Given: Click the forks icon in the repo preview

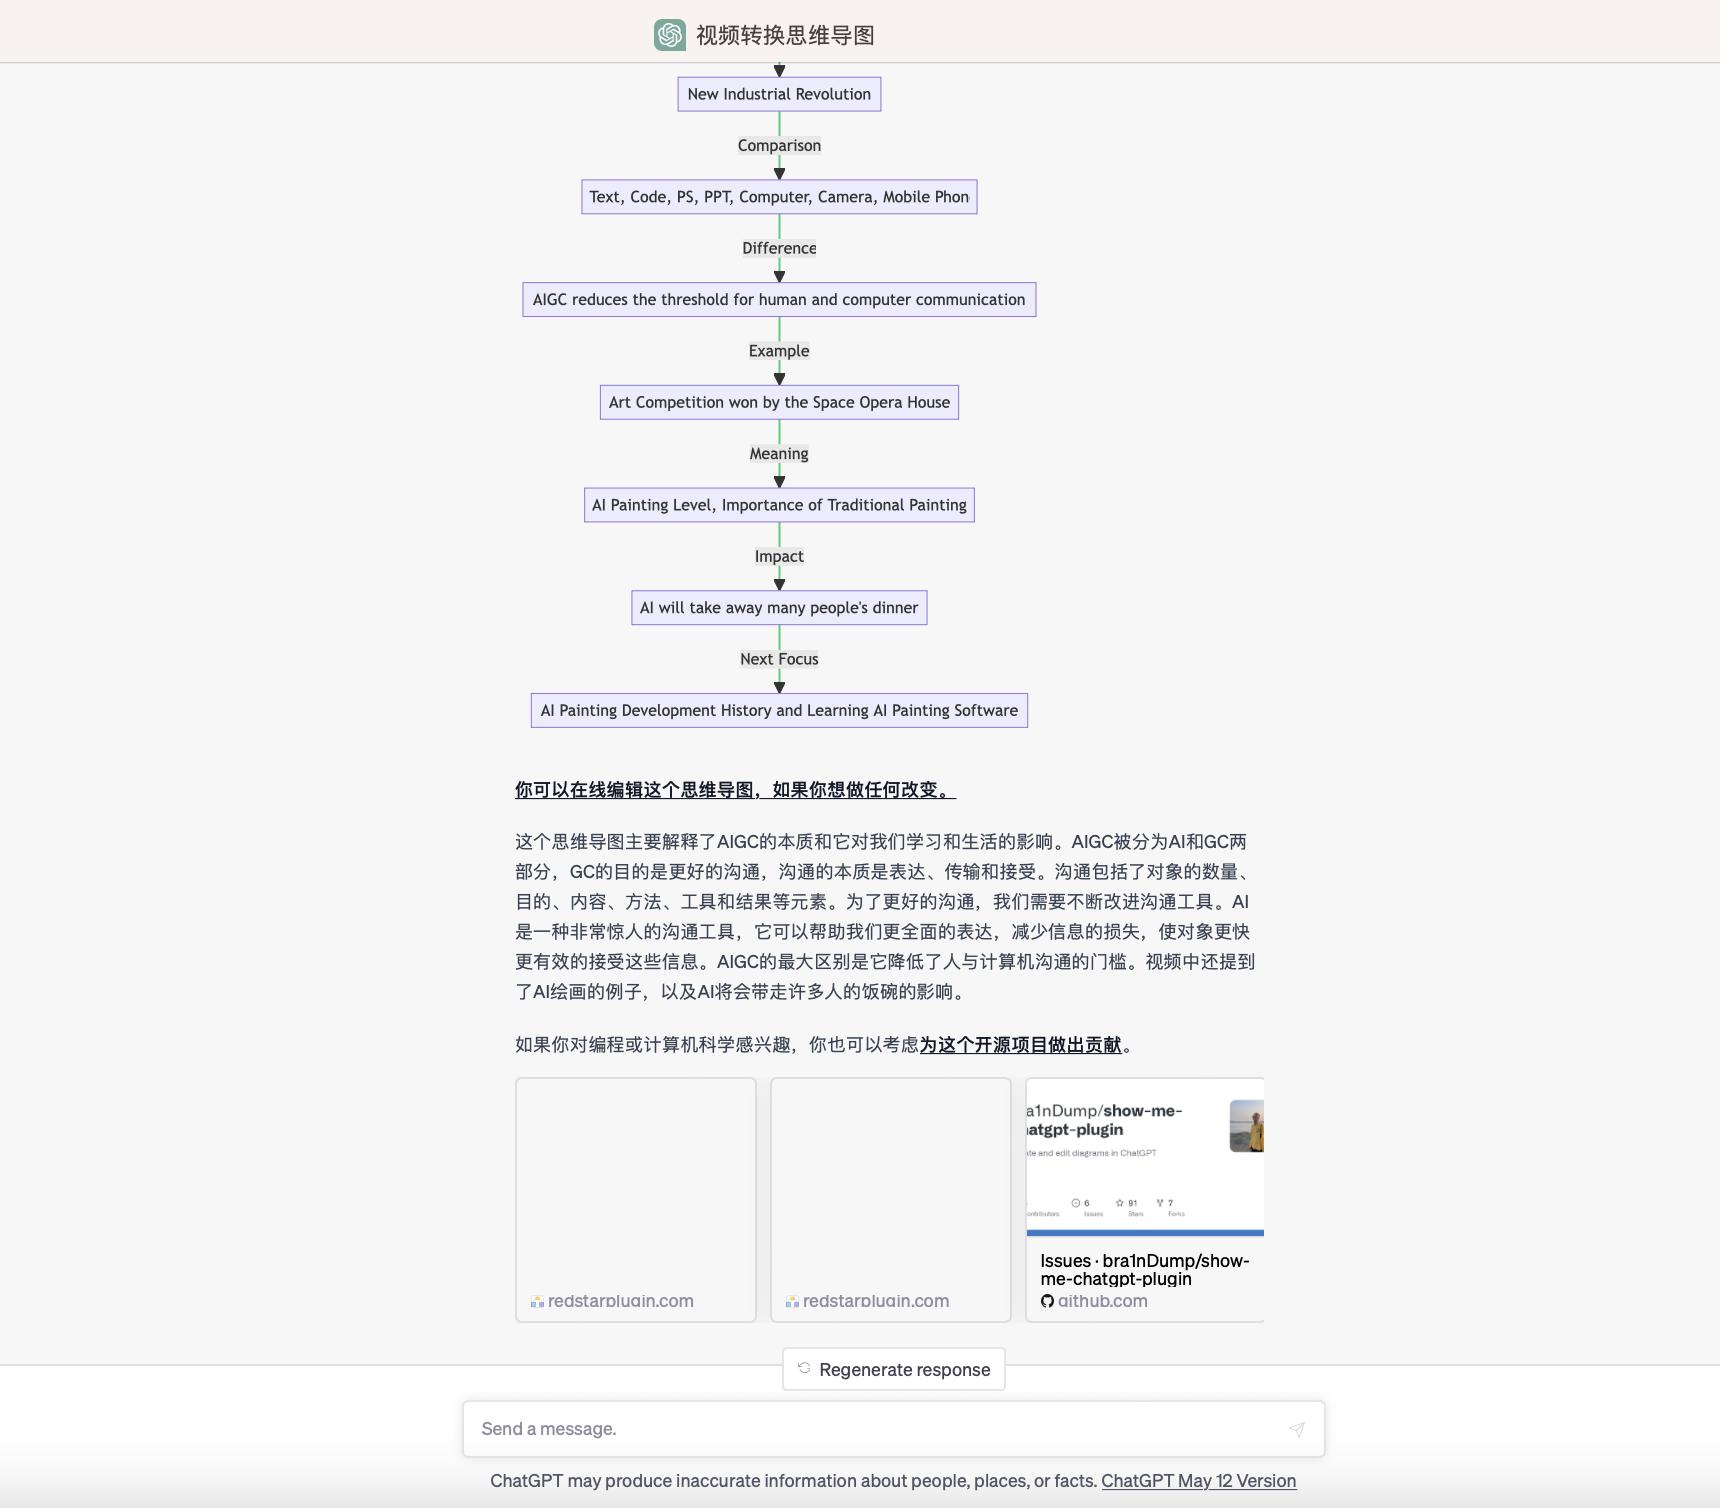Looking at the screenshot, I should (x=1158, y=1201).
